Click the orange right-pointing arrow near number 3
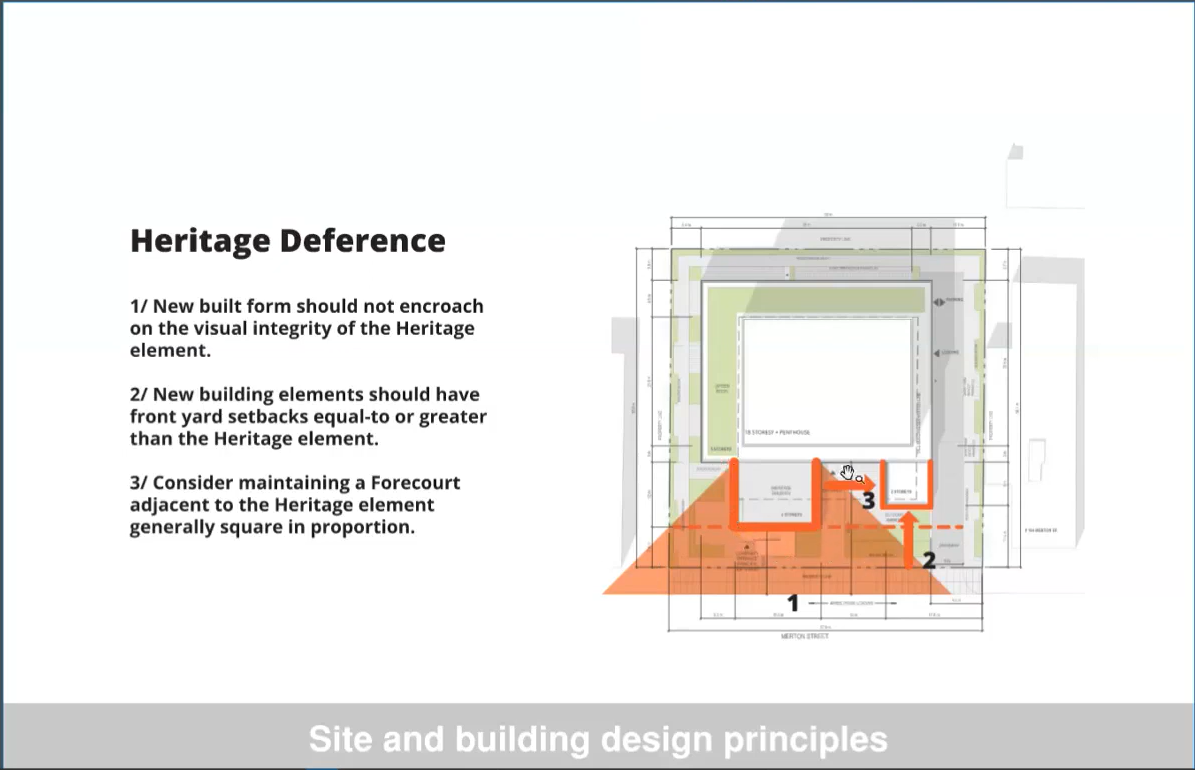 pyautogui.click(x=848, y=486)
